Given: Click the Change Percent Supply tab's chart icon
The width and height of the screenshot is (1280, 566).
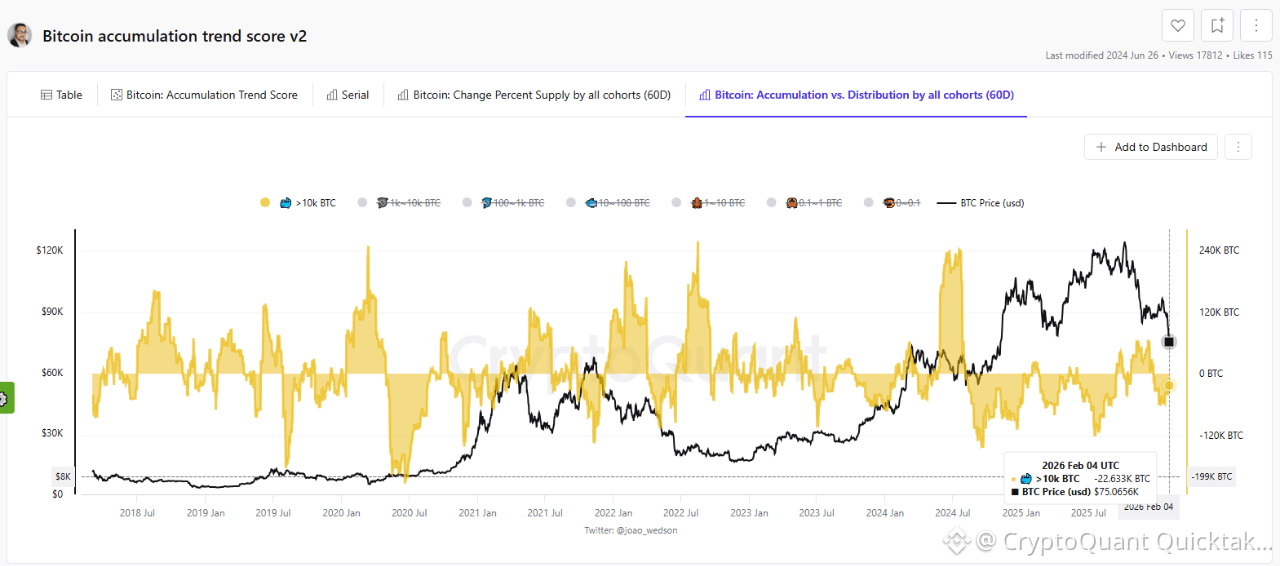Looking at the screenshot, I should click(x=403, y=95).
